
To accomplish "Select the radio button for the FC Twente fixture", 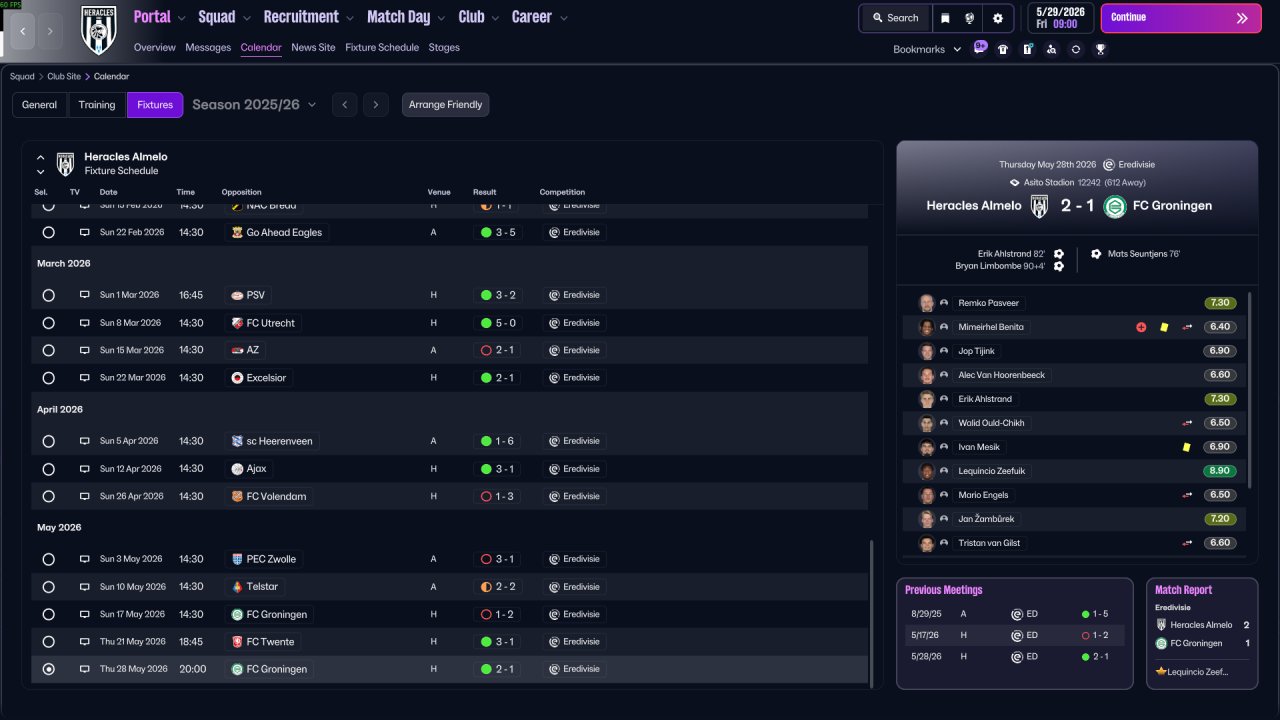I will (x=48, y=642).
